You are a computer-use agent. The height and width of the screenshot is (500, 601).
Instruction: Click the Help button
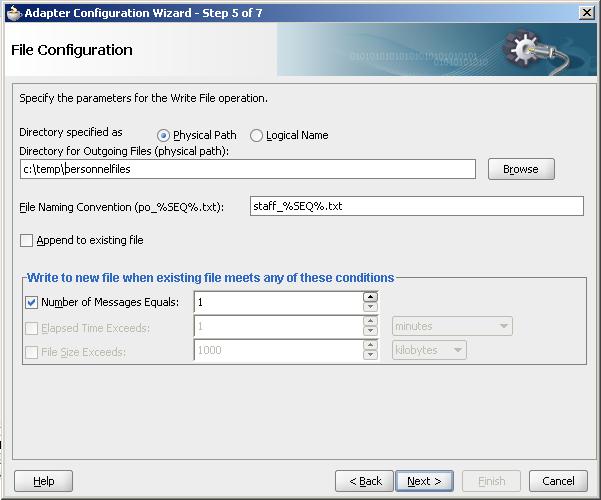coord(43,481)
